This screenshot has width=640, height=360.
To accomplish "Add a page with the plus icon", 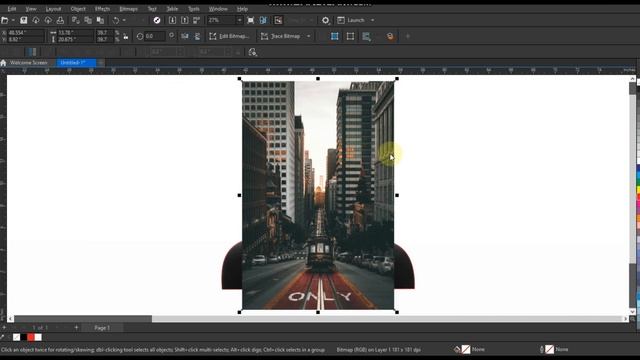I will [x=76, y=327].
